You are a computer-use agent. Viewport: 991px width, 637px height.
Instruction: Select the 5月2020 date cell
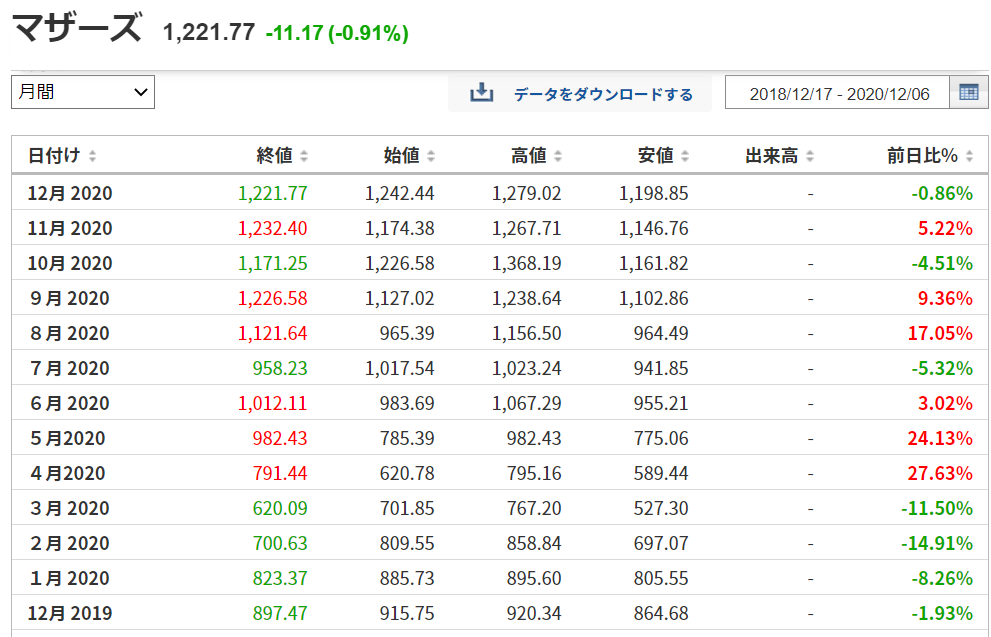(68, 438)
